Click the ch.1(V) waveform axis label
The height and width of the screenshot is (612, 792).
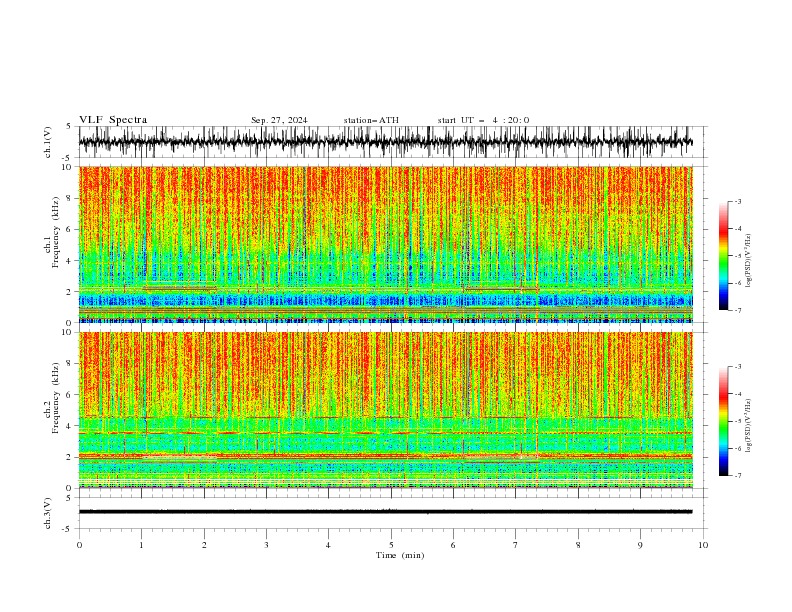coord(48,142)
